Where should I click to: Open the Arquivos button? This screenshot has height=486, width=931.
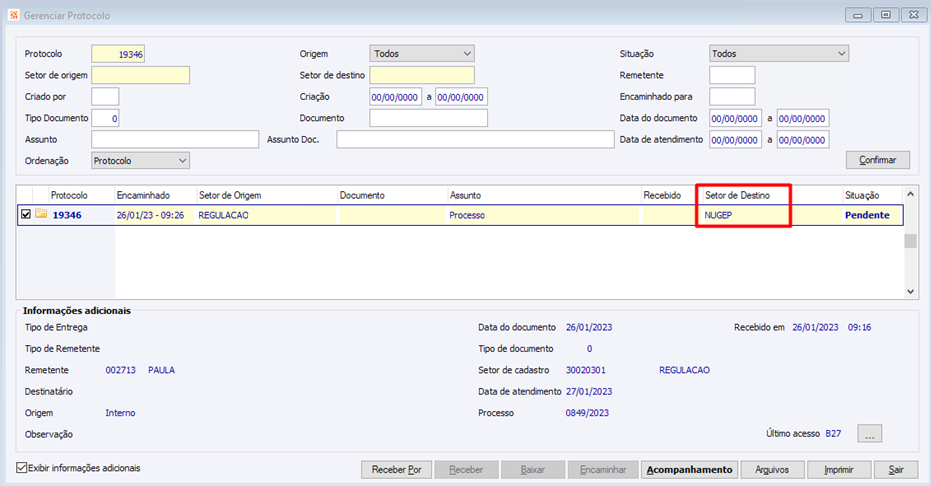point(772,469)
